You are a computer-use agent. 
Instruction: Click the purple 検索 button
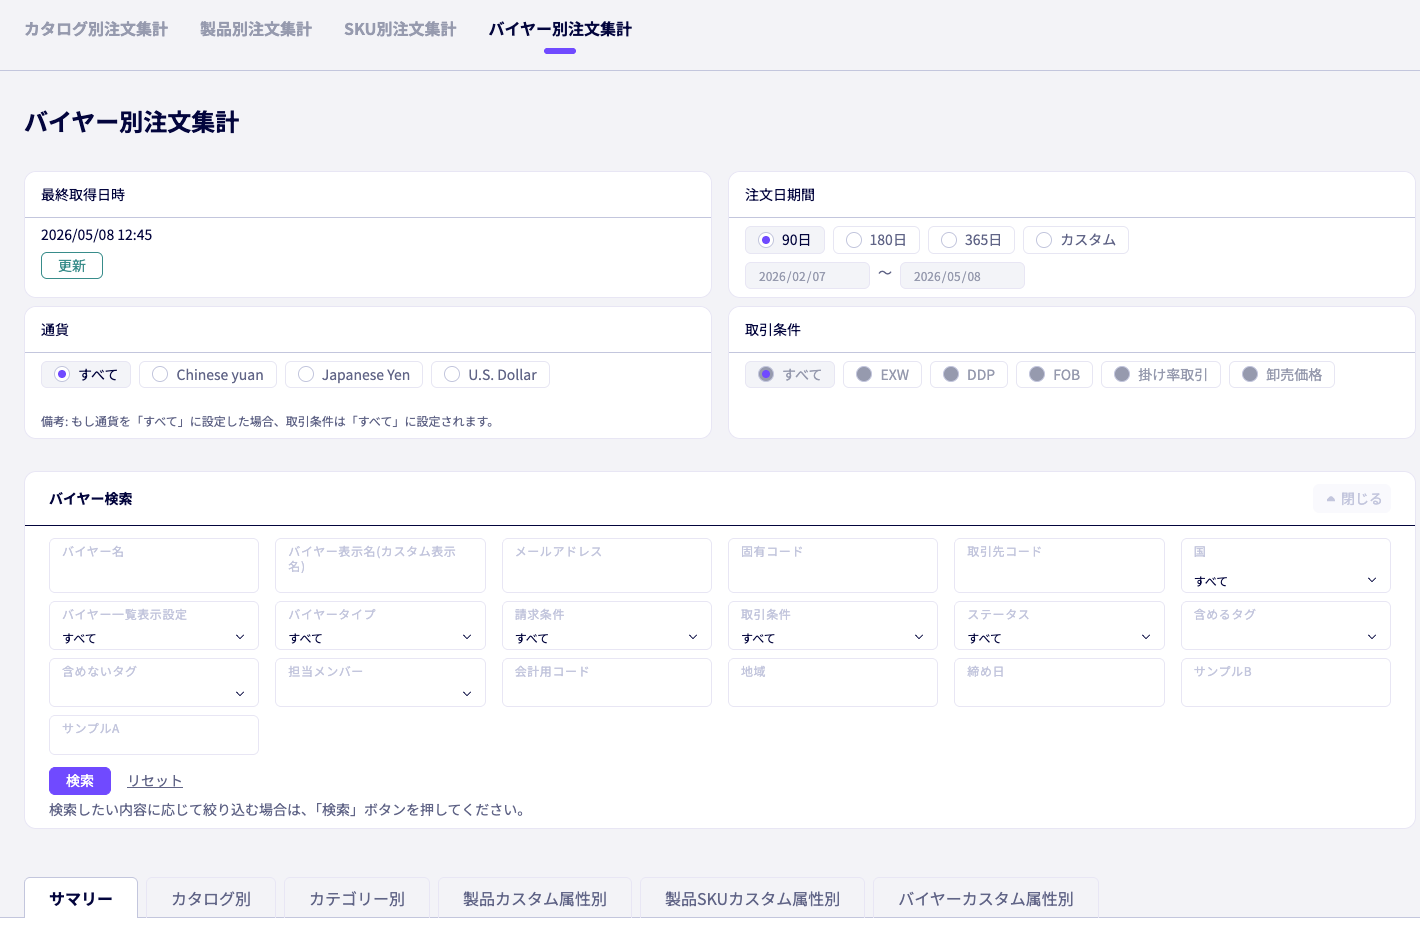point(80,781)
